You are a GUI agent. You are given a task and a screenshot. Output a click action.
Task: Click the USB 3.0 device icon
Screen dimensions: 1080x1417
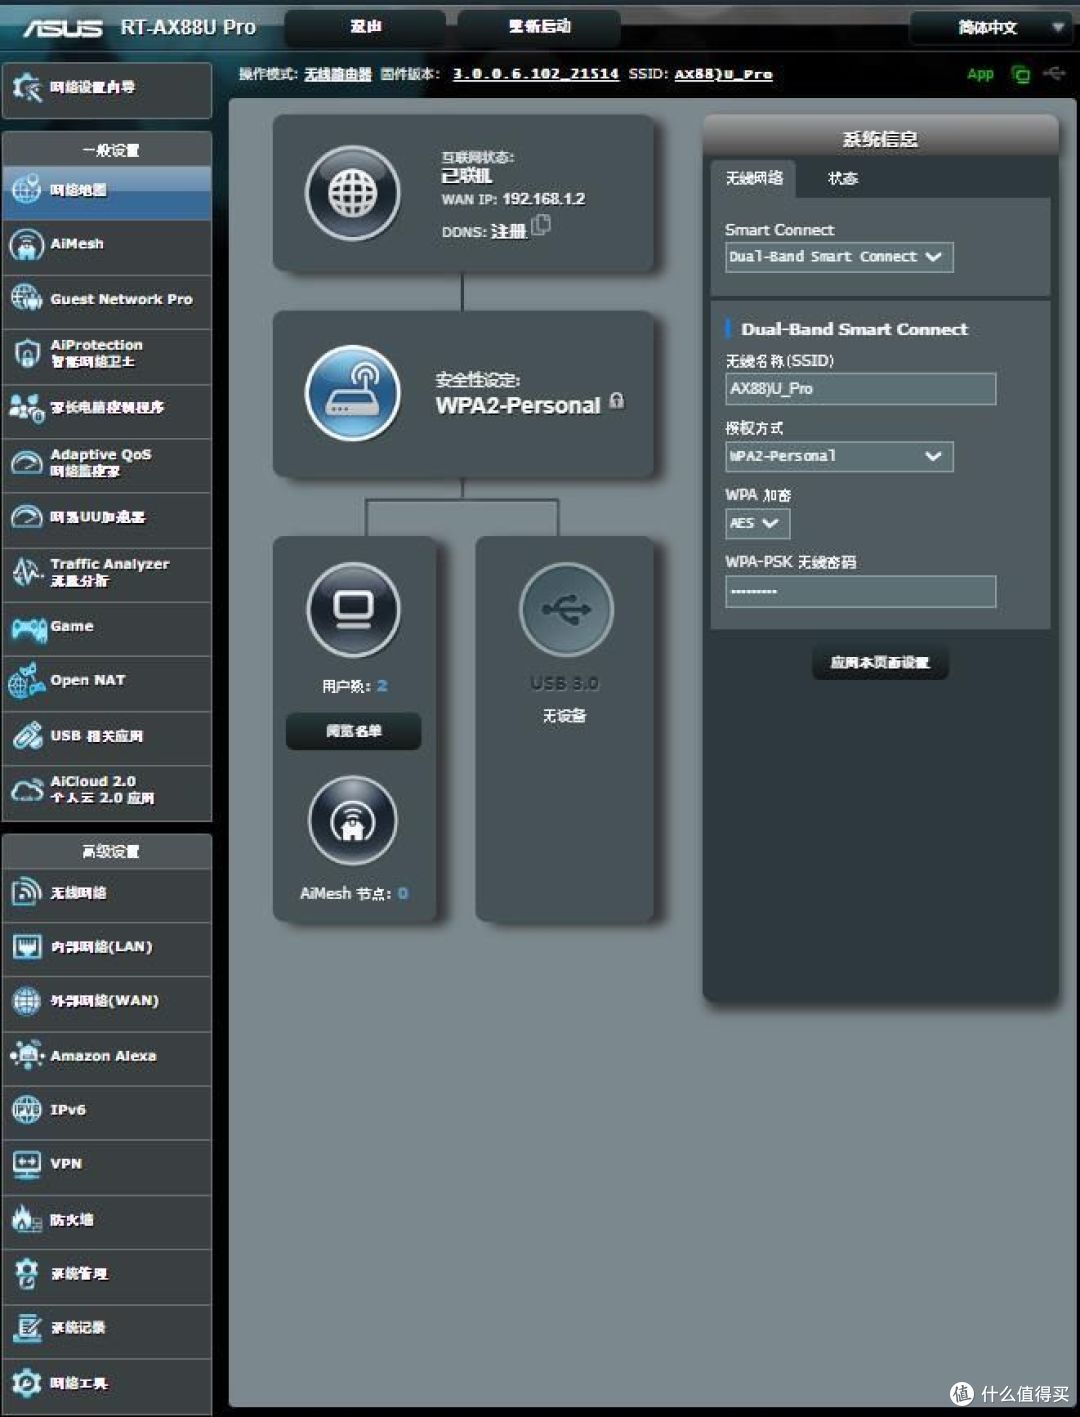pos(566,609)
